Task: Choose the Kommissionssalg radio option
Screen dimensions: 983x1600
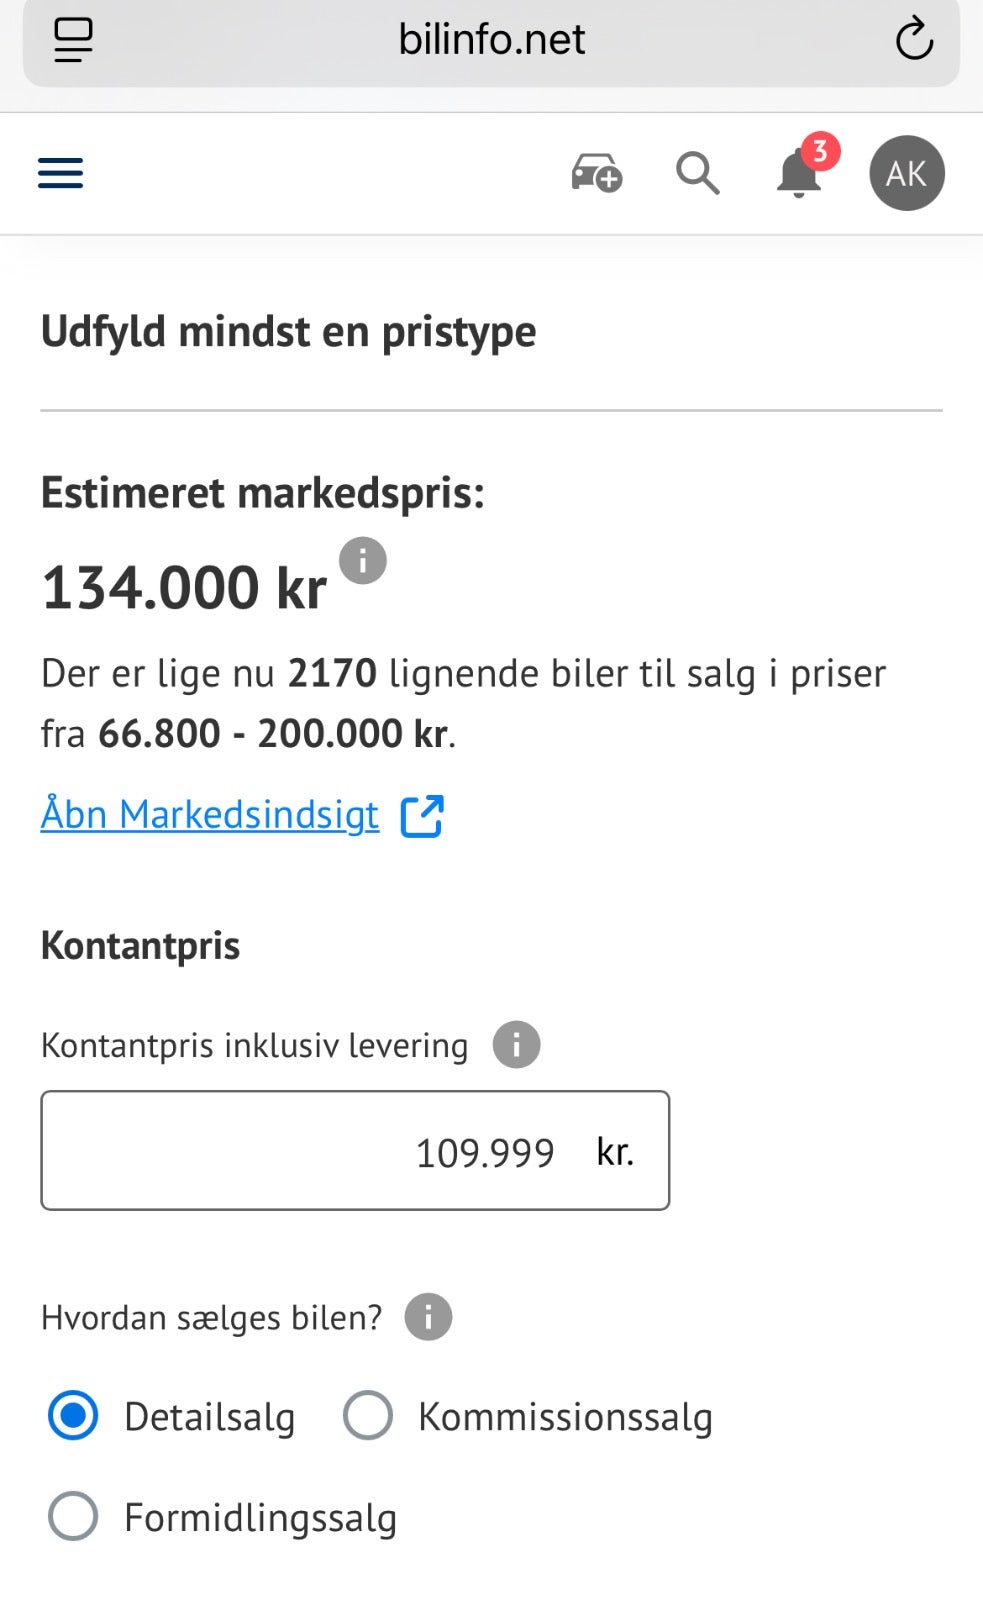Action: [367, 1416]
